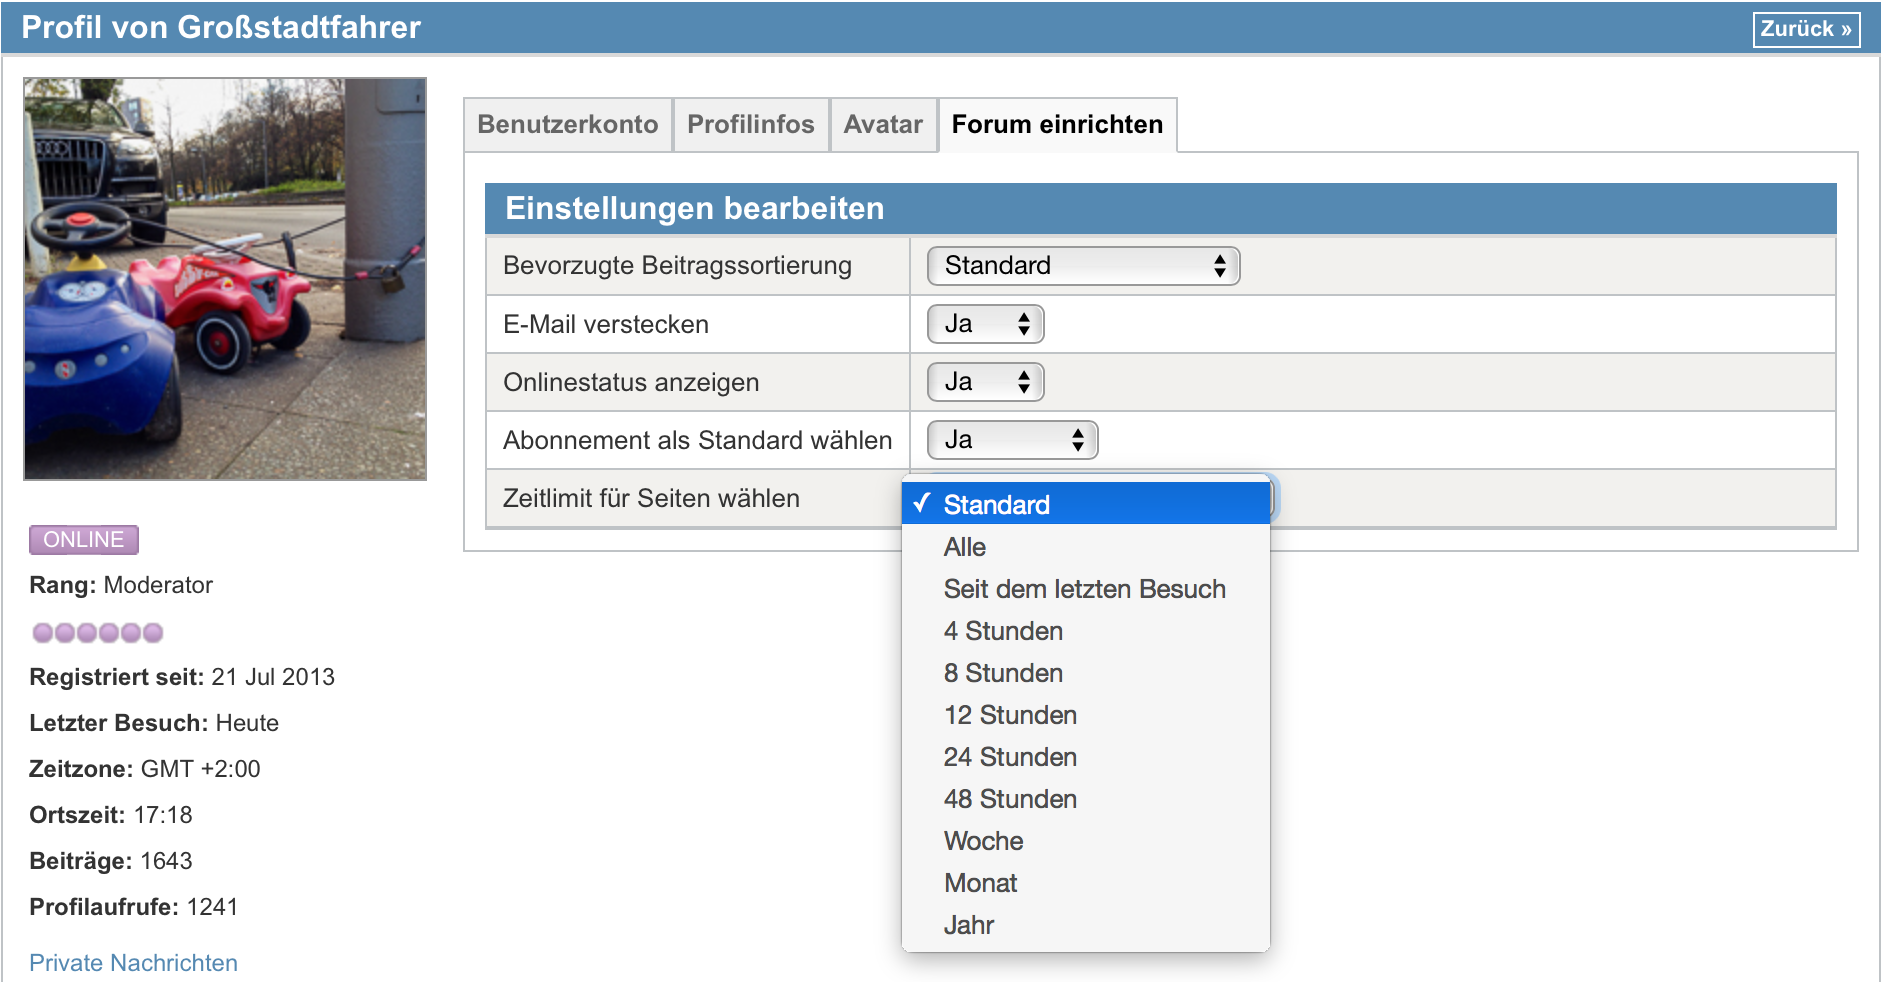Pick the Woche option
The image size is (1882, 982).
pyautogui.click(x=983, y=841)
